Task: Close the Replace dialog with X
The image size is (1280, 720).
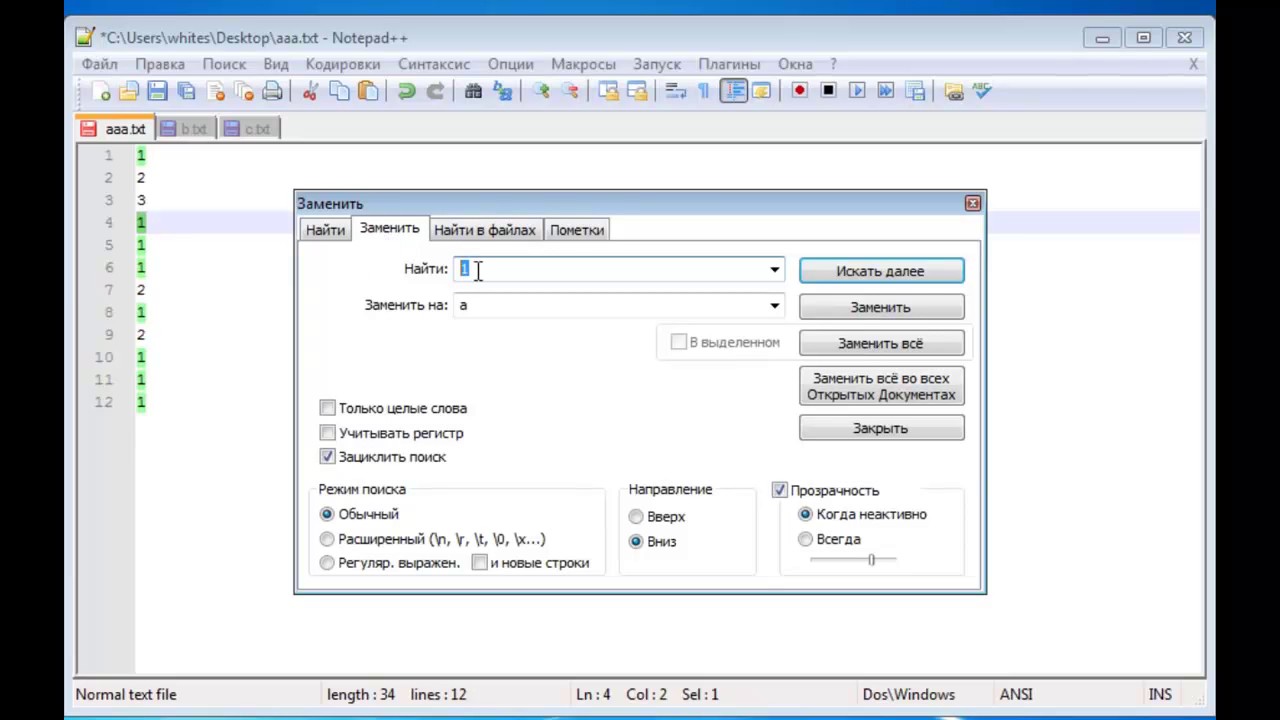Action: (972, 203)
